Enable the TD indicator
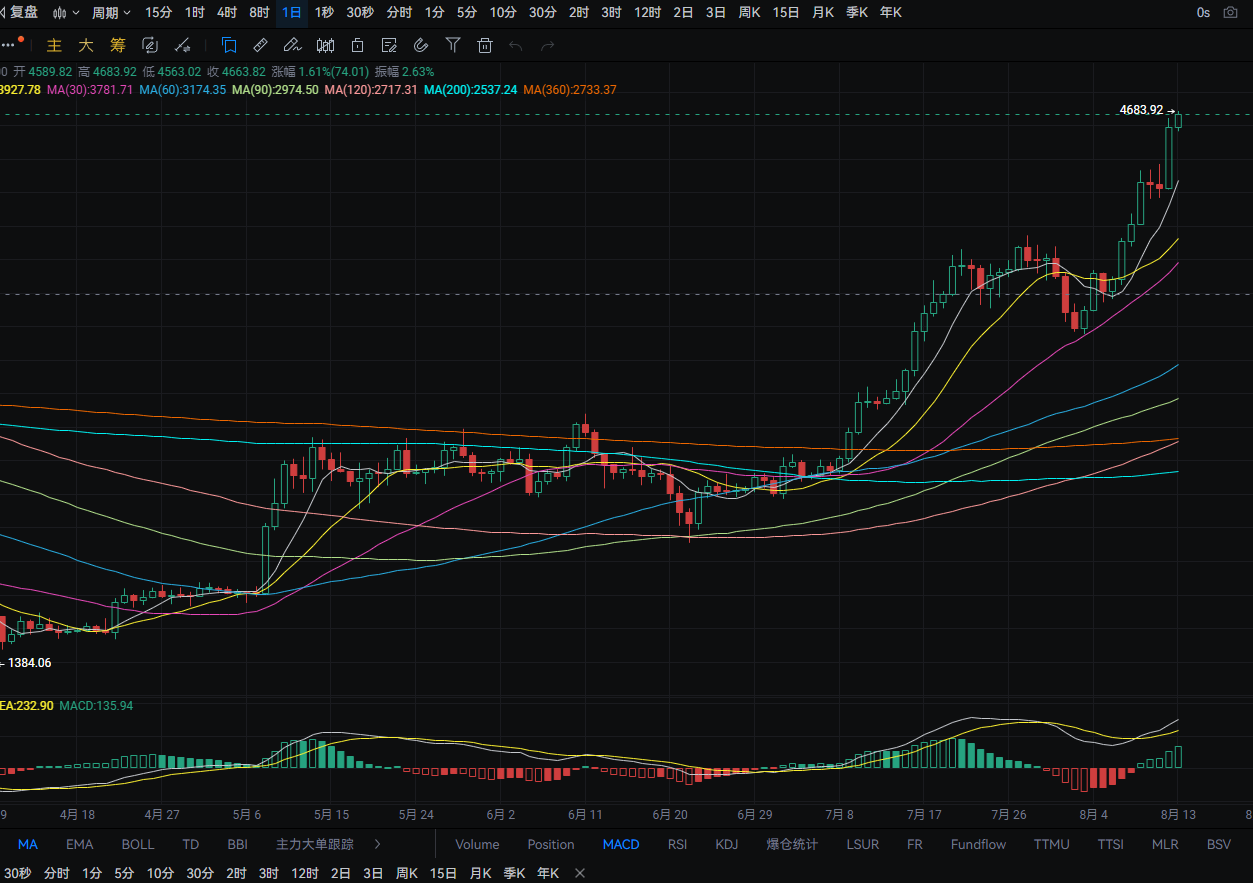The height and width of the screenshot is (883, 1253). (x=191, y=844)
